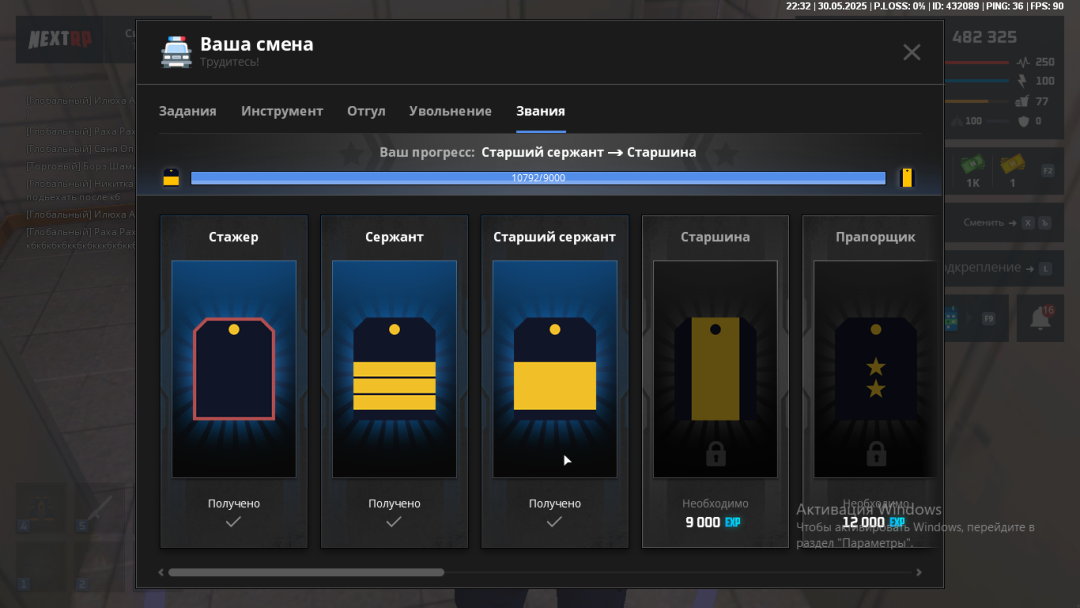Click the Стажер rank insignia badge
The image size is (1080, 608).
point(234,368)
